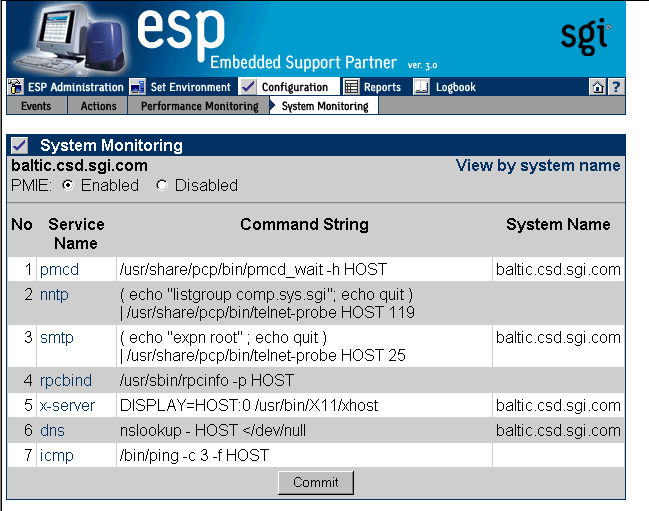649x511 pixels.
Task: Open the smtp service link
Action: point(57,338)
